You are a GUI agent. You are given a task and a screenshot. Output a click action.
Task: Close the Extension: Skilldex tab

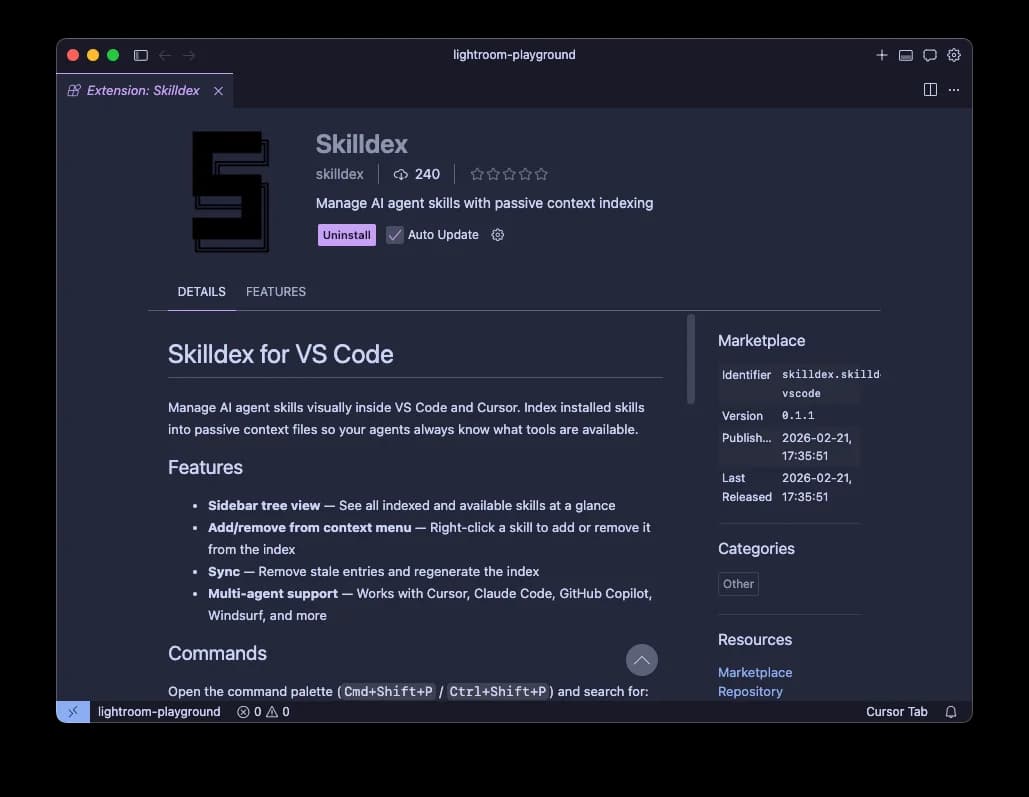pos(218,90)
